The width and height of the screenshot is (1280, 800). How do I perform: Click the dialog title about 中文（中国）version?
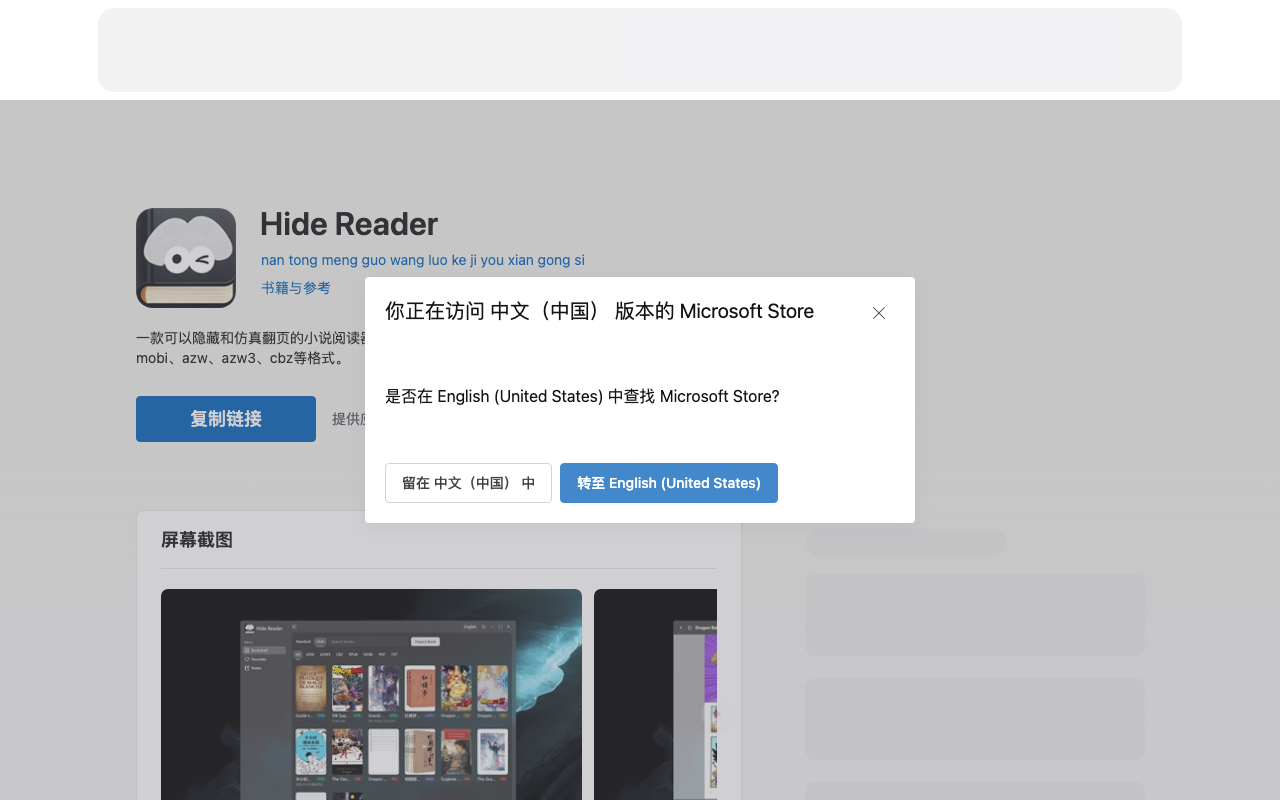click(x=599, y=311)
